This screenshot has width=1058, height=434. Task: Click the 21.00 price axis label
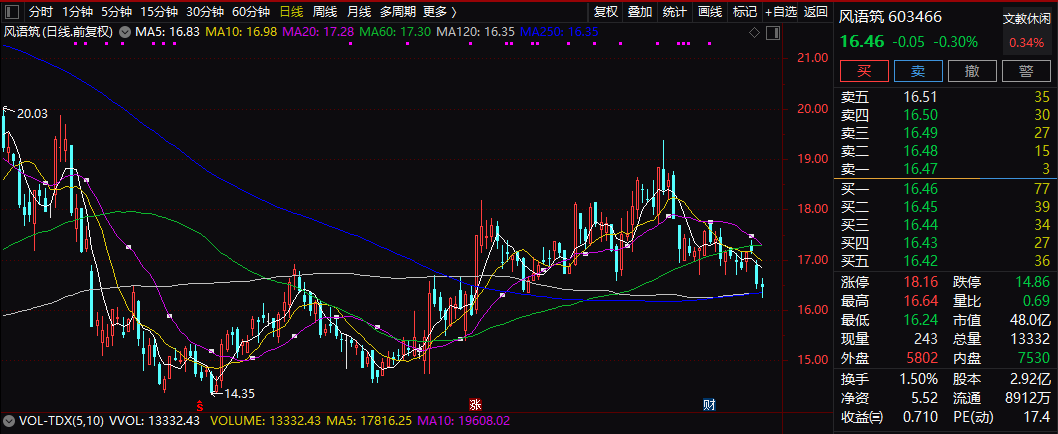coord(812,58)
